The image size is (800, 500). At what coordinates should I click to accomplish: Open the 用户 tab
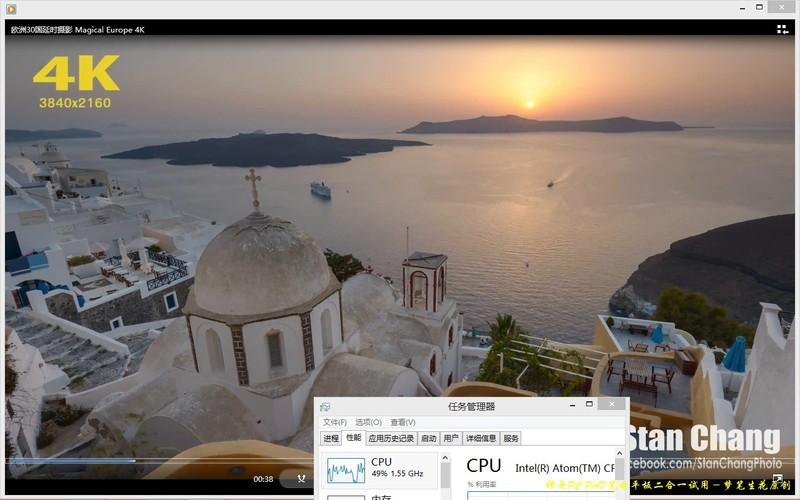[451, 438]
